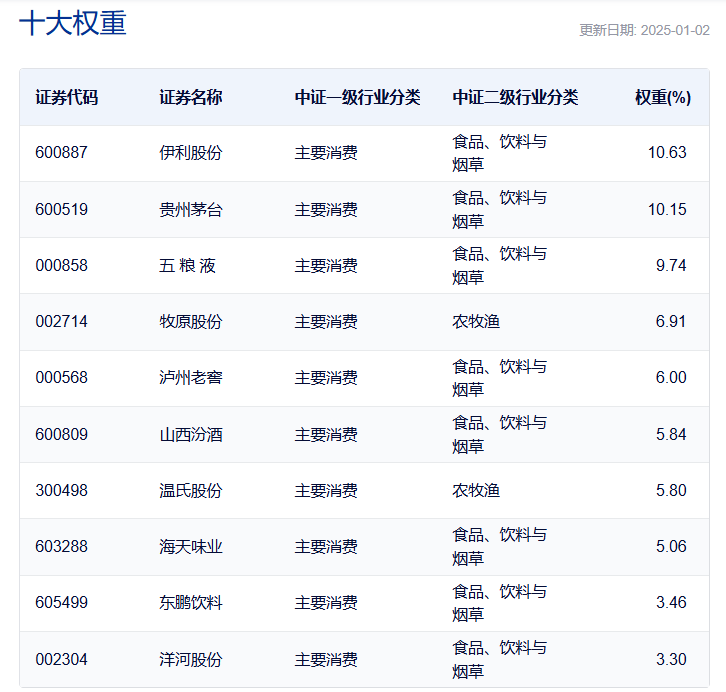Select security name 牧原股份
Screen dimensions: 726x692
click(x=191, y=321)
